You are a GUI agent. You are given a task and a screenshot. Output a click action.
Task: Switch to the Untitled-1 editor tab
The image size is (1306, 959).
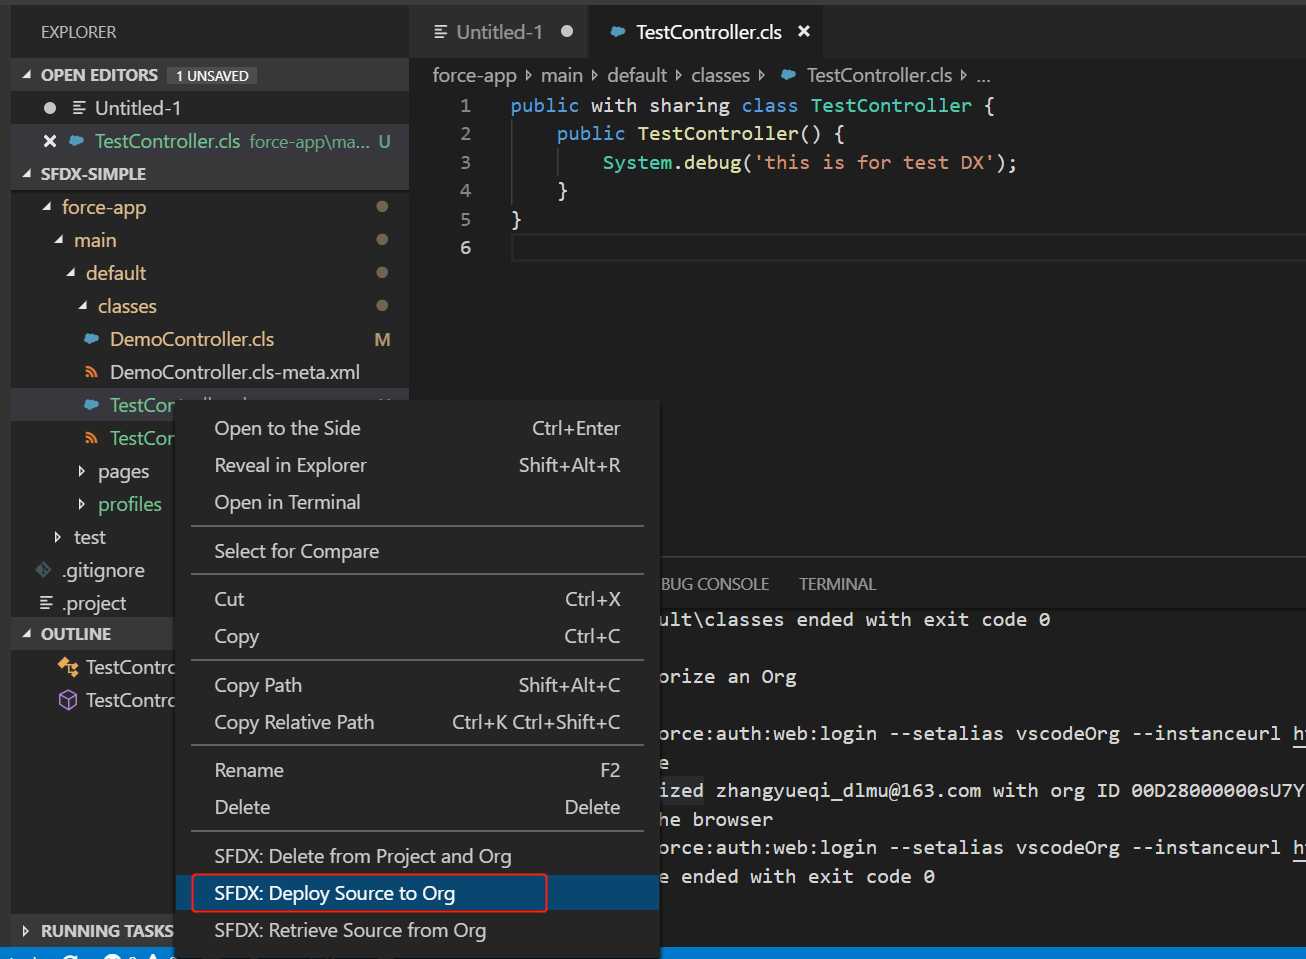click(500, 32)
